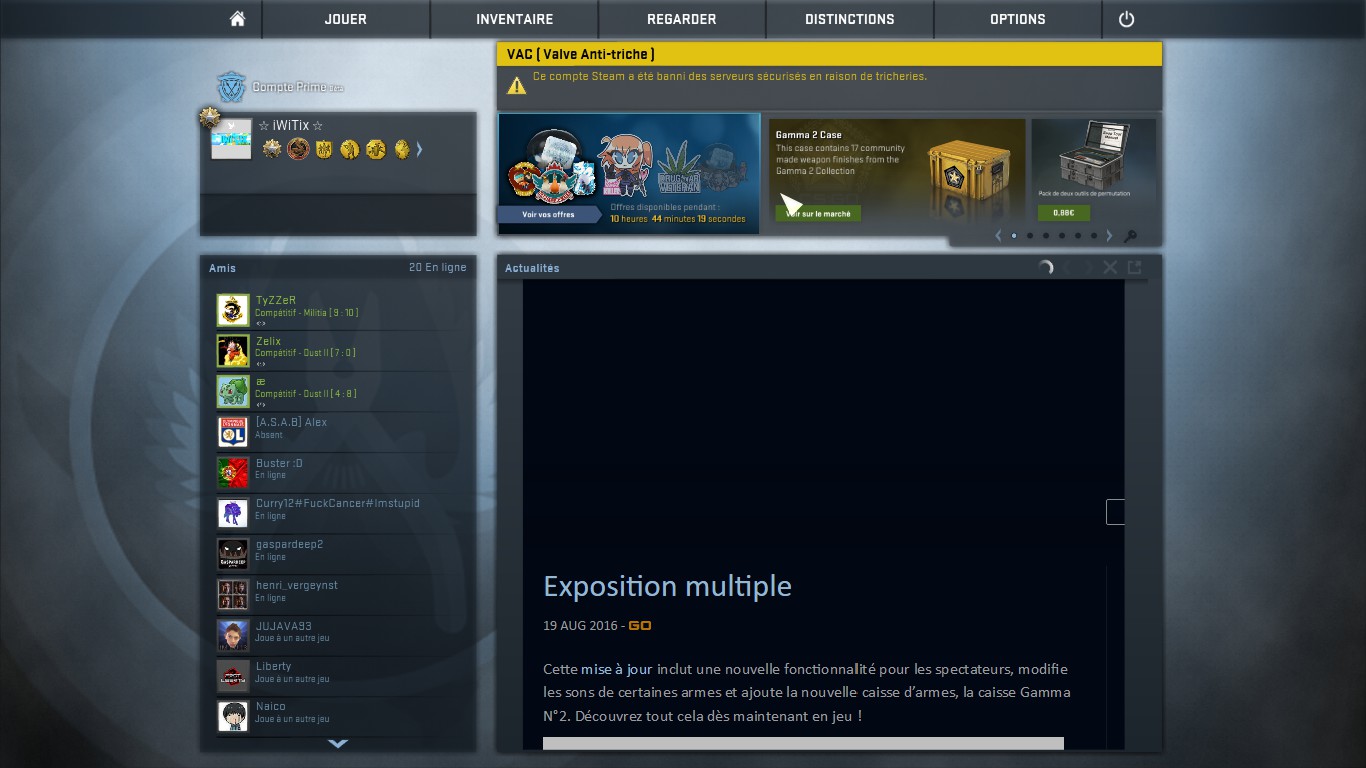Click the rank badge on iWiTix's avatar
The width and height of the screenshot is (1366, 768).
click(210, 117)
